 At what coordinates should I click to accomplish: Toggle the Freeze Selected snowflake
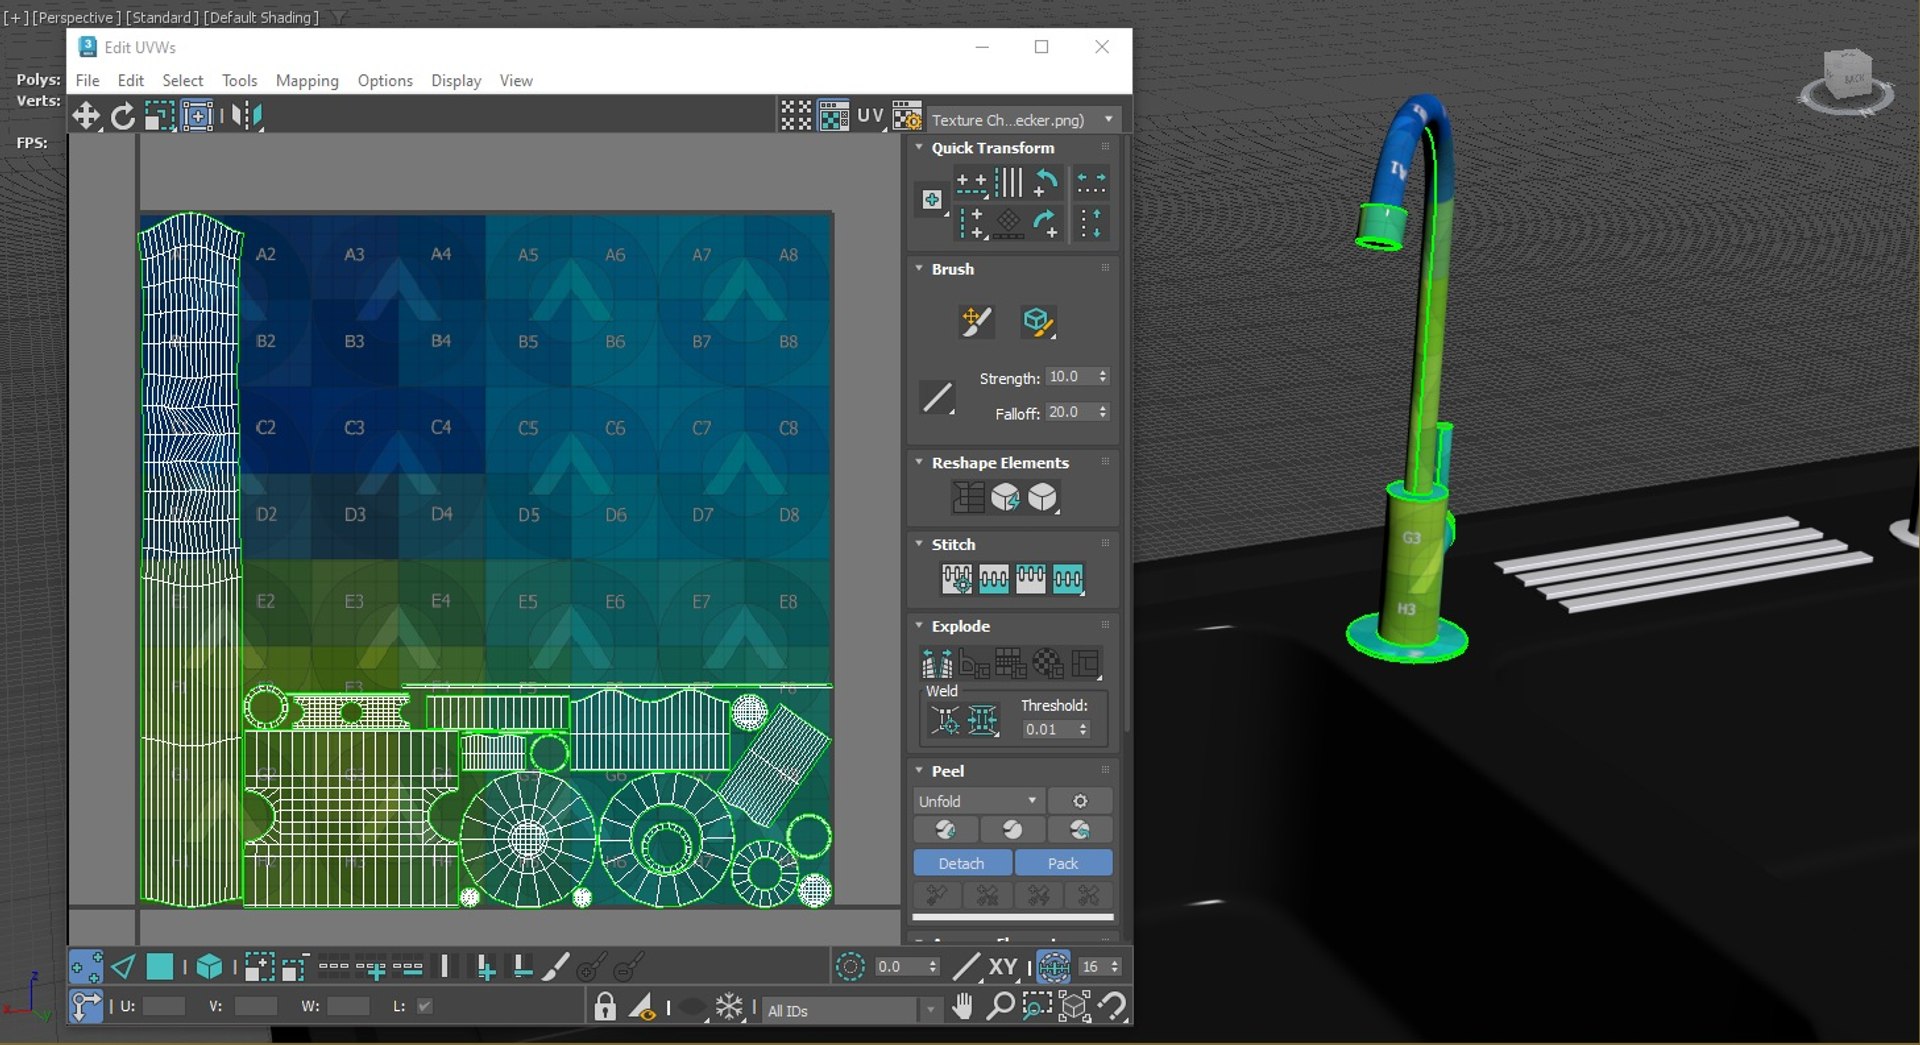point(730,1006)
